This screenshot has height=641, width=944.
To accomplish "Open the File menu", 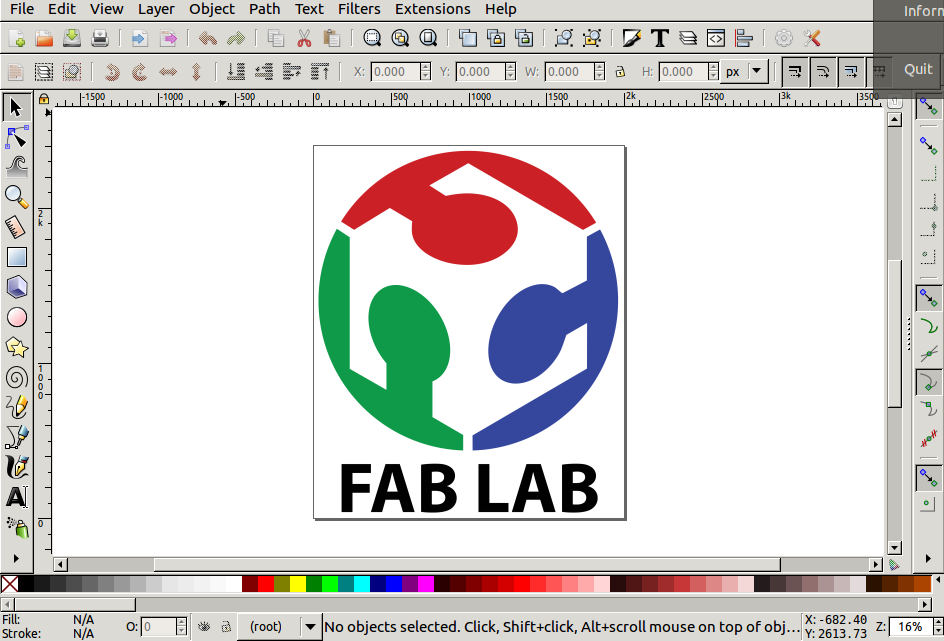I will tap(22, 9).
